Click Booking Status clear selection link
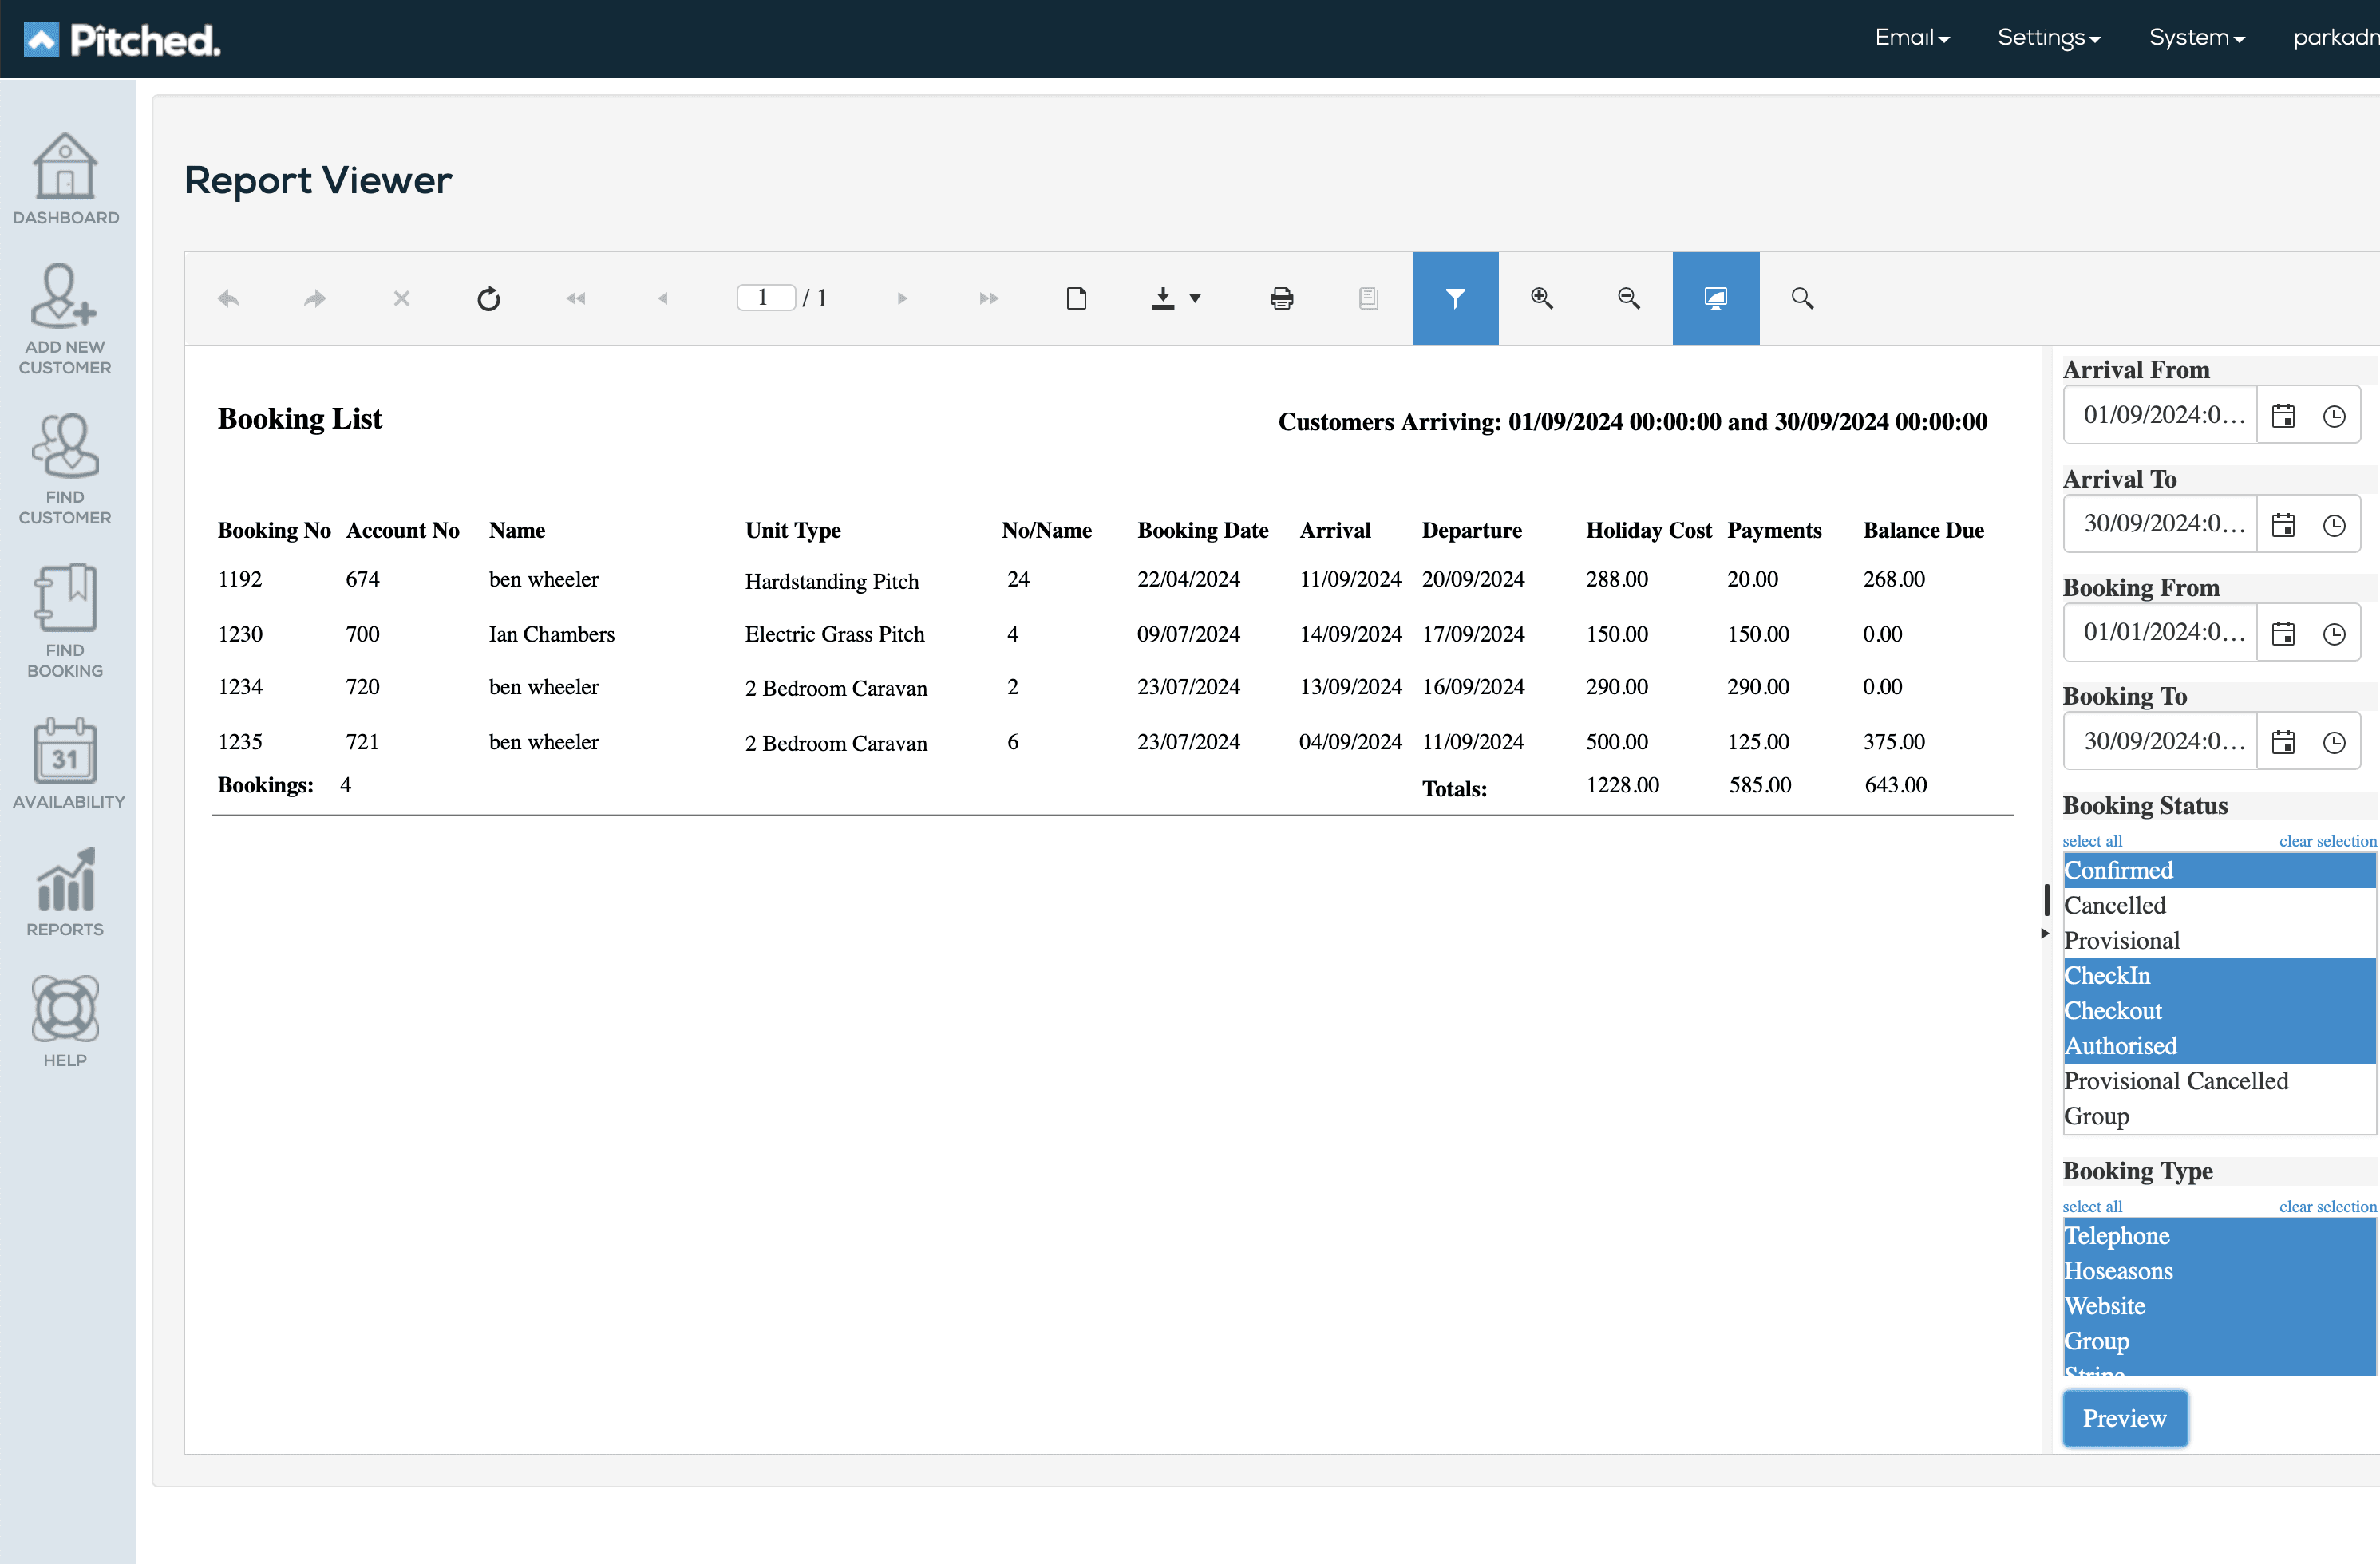The width and height of the screenshot is (2380, 1564). click(2327, 841)
